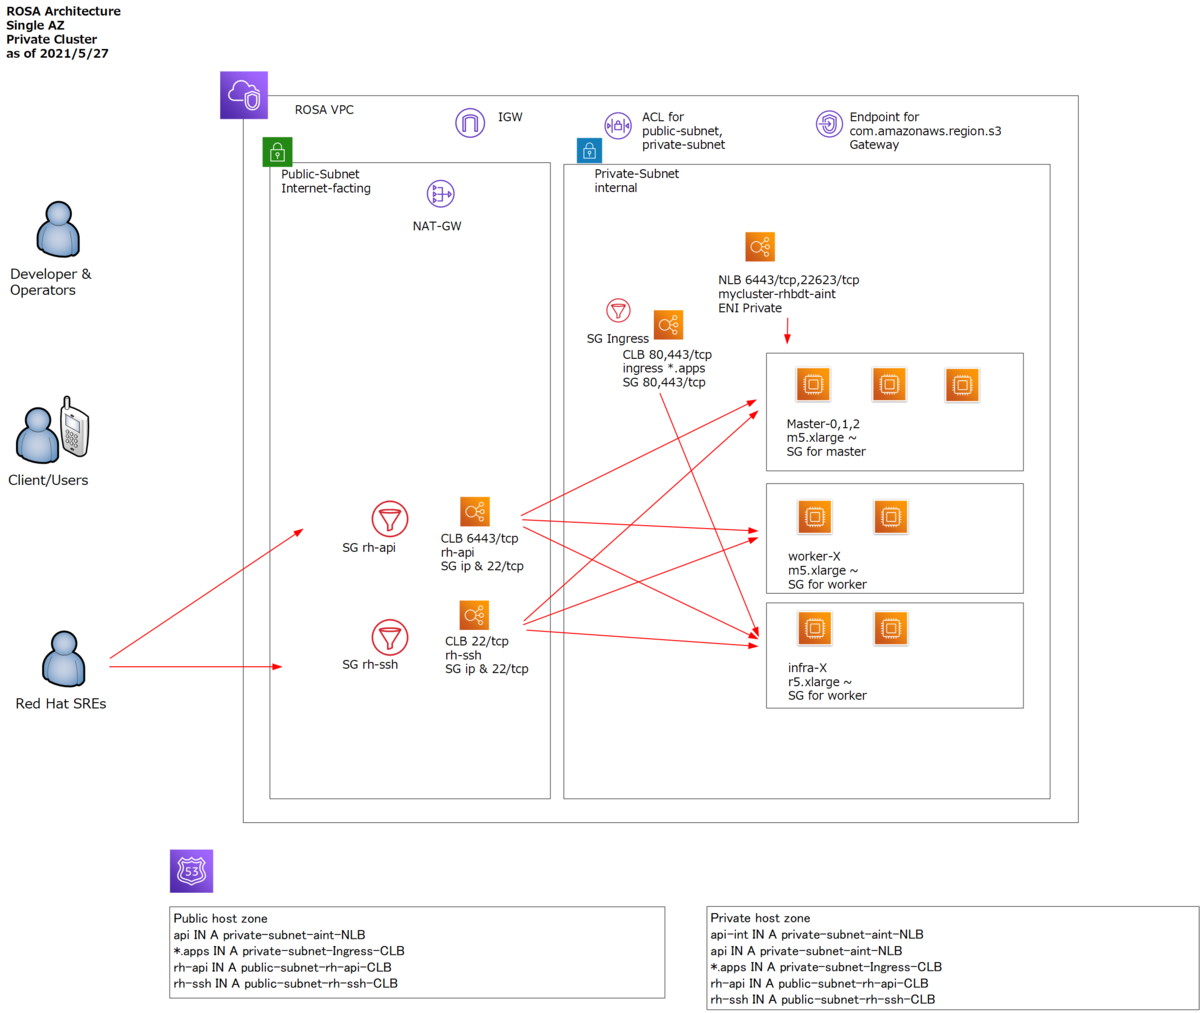The height and width of the screenshot is (1013, 1200).
Task: Select the "ROSA VPC" label
Action: pyautogui.click(x=324, y=110)
